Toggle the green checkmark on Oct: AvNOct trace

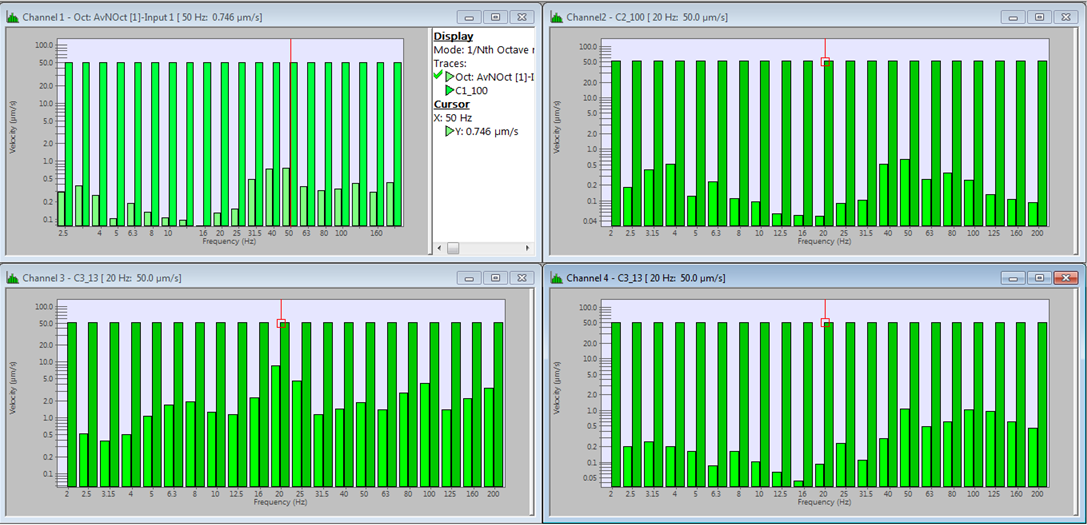pos(437,75)
